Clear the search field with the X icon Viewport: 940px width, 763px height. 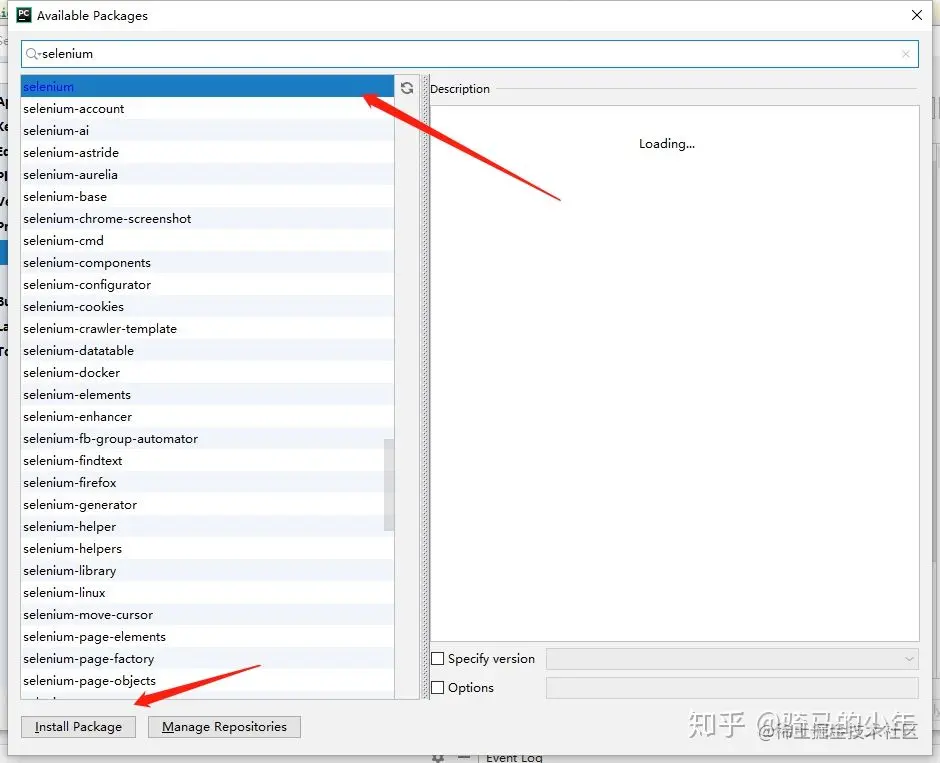click(x=906, y=54)
